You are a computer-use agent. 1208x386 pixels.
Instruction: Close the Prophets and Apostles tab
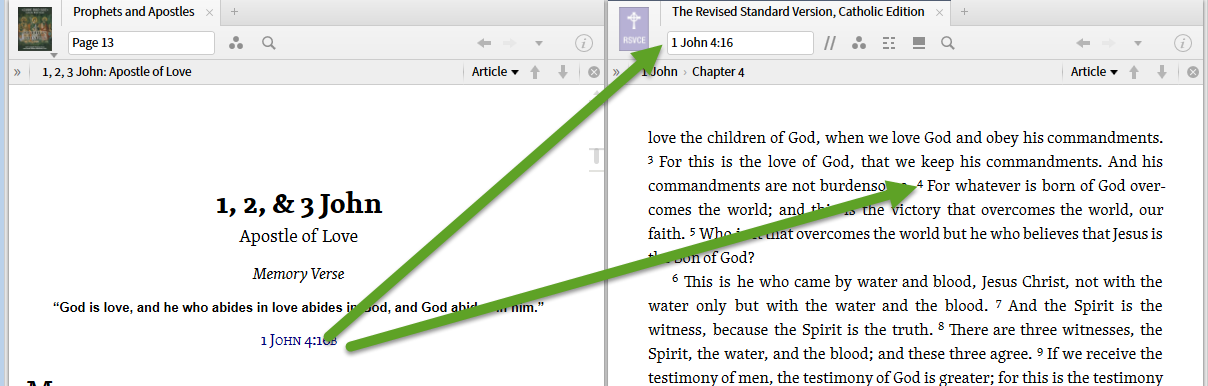coord(209,13)
